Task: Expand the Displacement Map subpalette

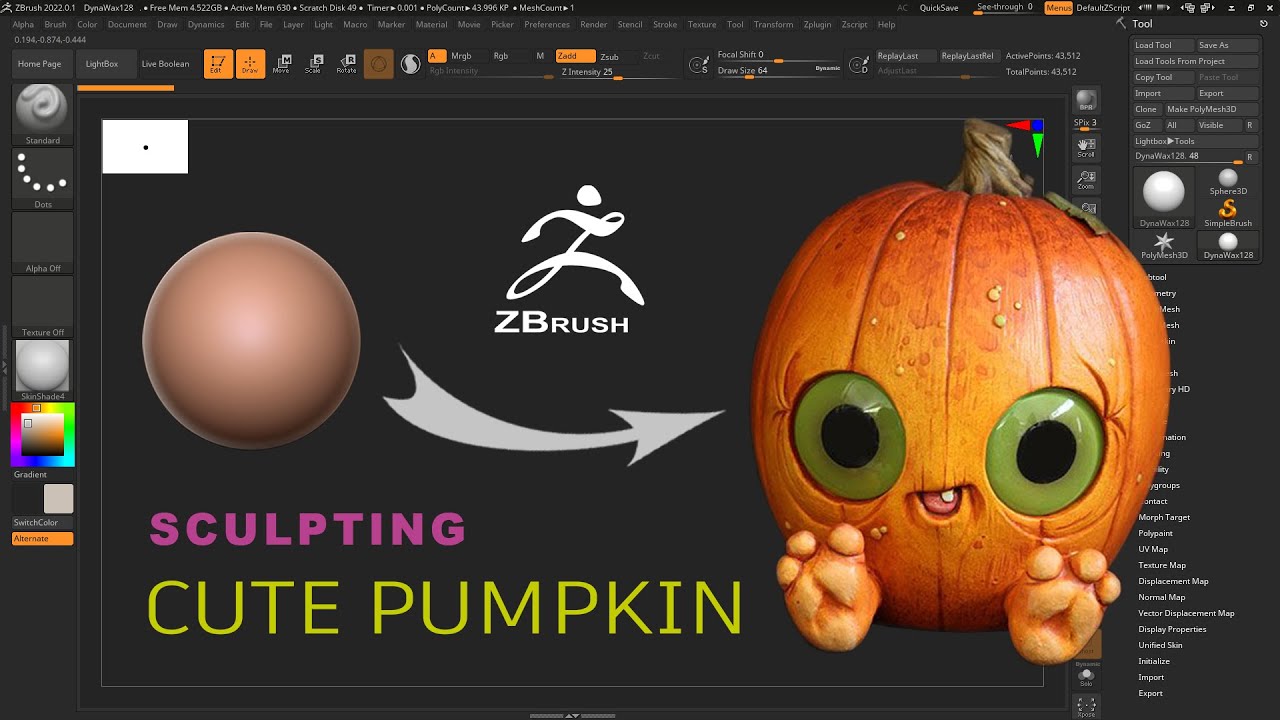Action: (x=1173, y=581)
